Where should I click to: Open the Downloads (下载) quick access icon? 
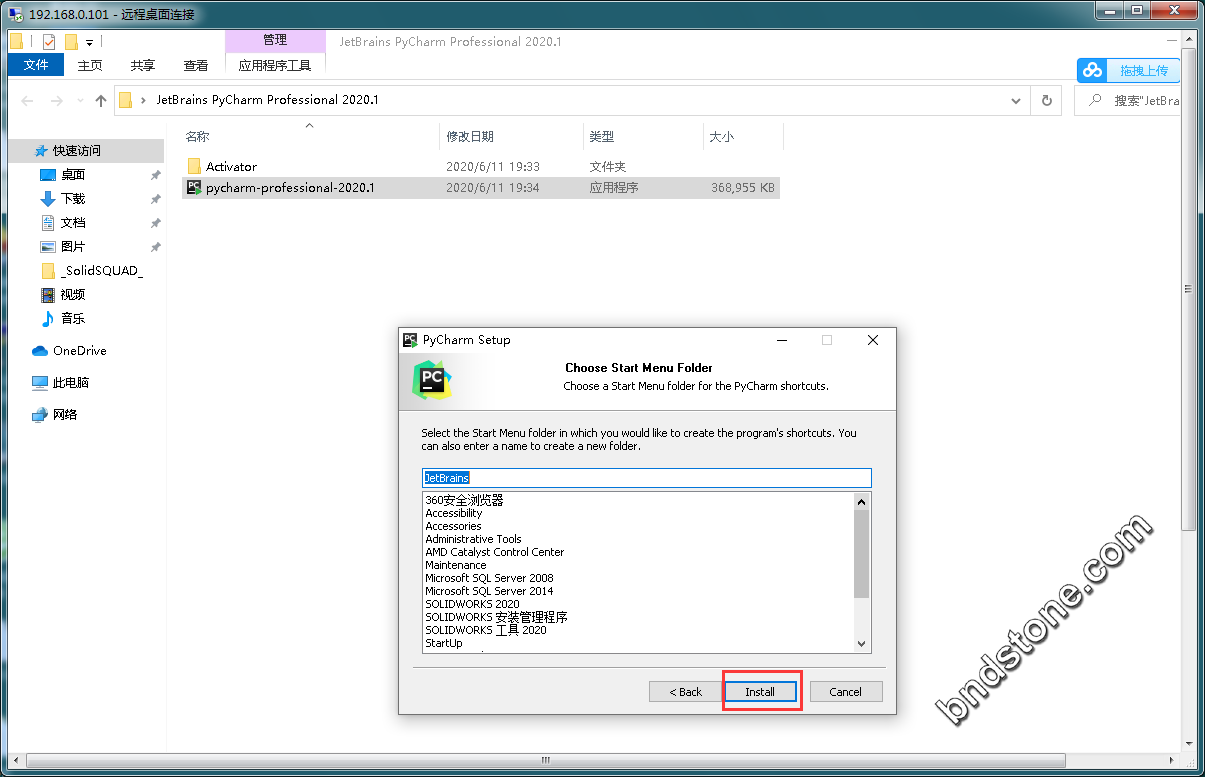click(47, 199)
